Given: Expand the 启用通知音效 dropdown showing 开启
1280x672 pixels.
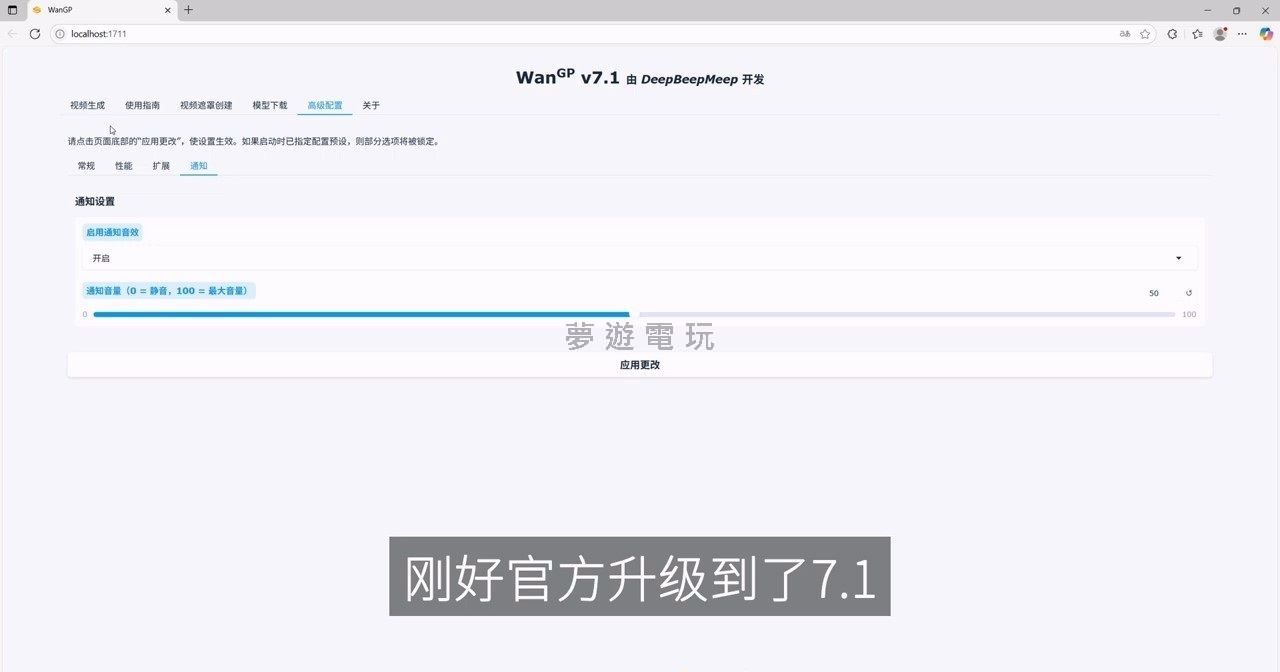Looking at the screenshot, I should point(640,258).
